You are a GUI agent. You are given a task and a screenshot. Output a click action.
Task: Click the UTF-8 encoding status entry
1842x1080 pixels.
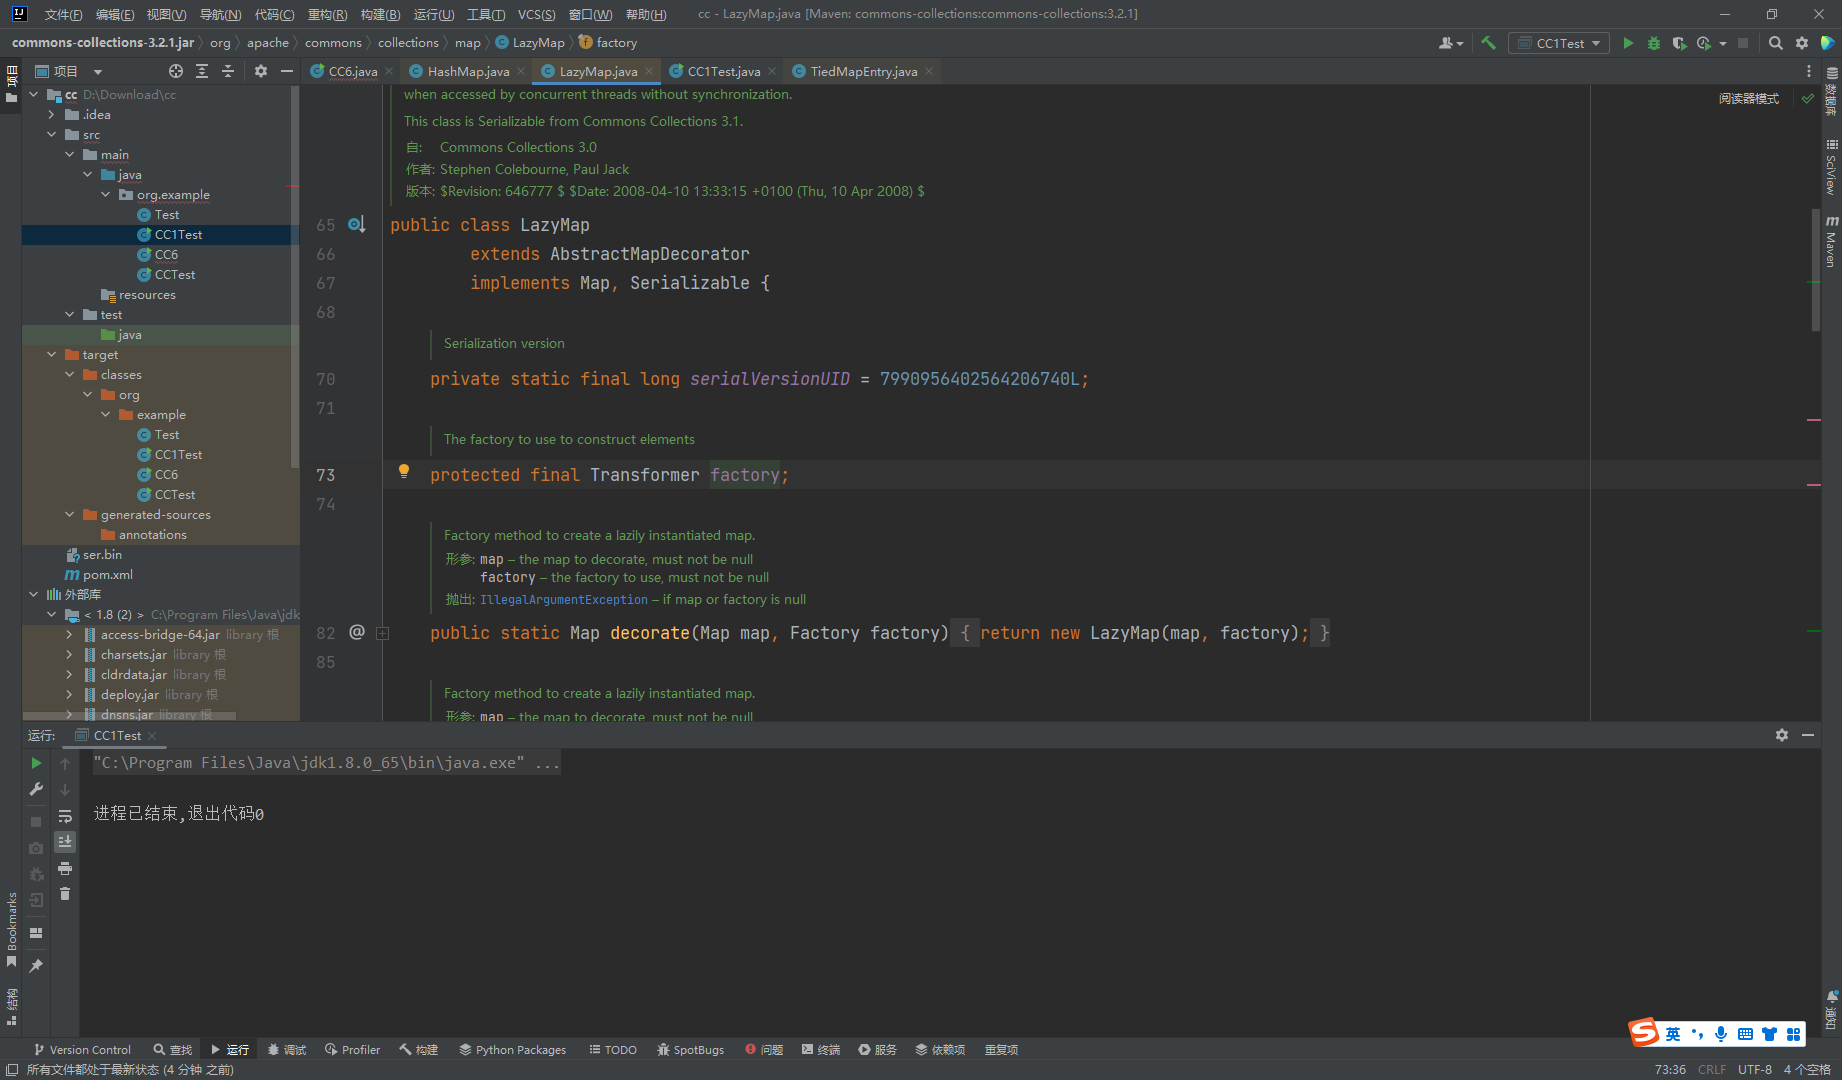coord(1755,1069)
